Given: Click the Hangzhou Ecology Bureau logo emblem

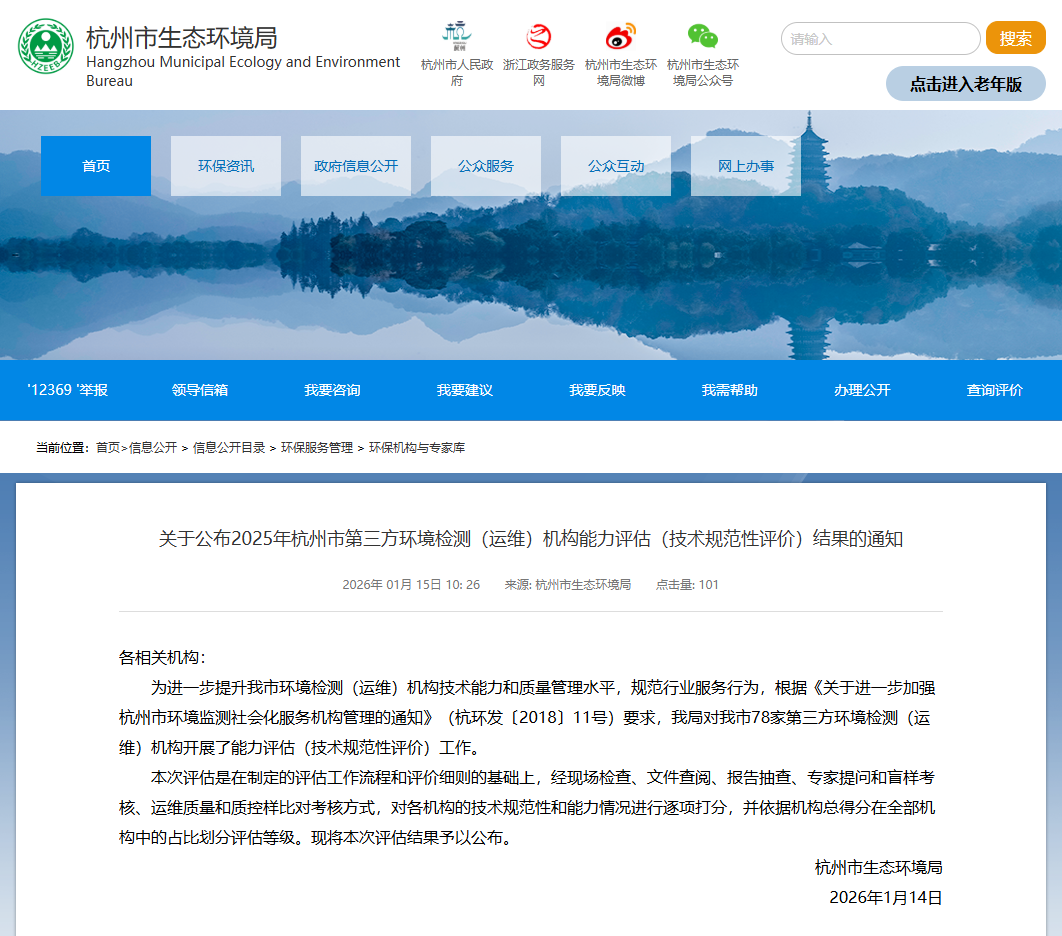Looking at the screenshot, I should tap(46, 47).
